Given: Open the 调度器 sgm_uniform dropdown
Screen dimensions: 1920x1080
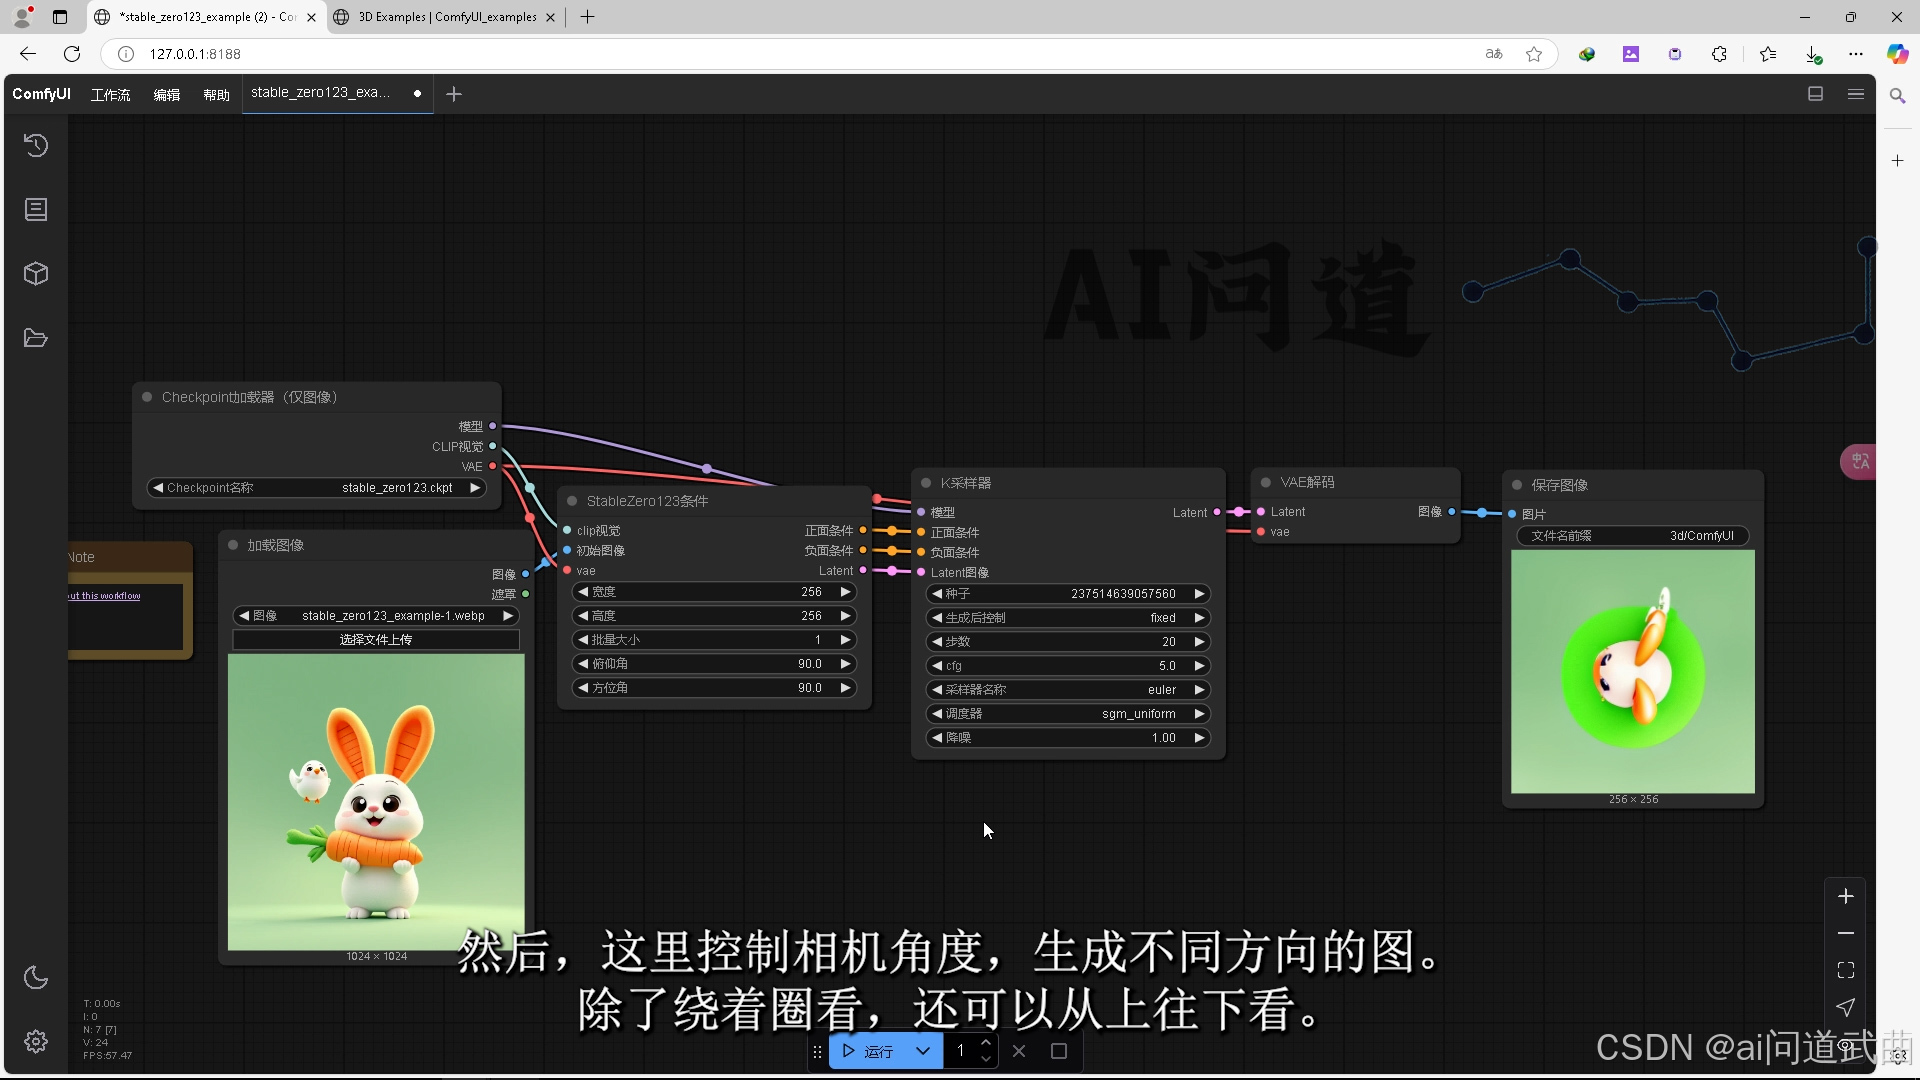Looking at the screenshot, I should point(1068,714).
